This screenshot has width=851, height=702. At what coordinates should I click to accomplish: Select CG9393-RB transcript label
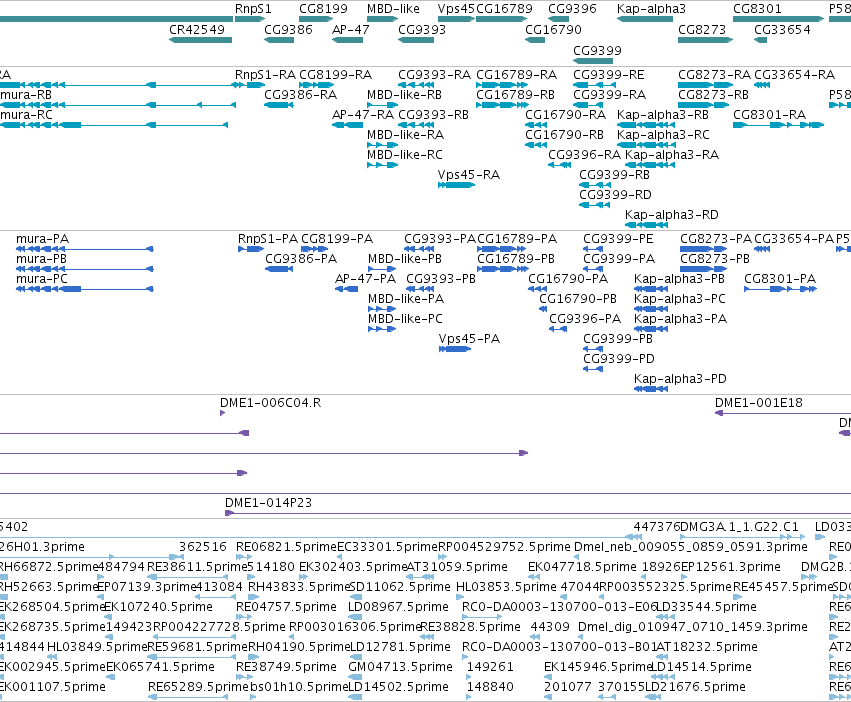coord(434,115)
